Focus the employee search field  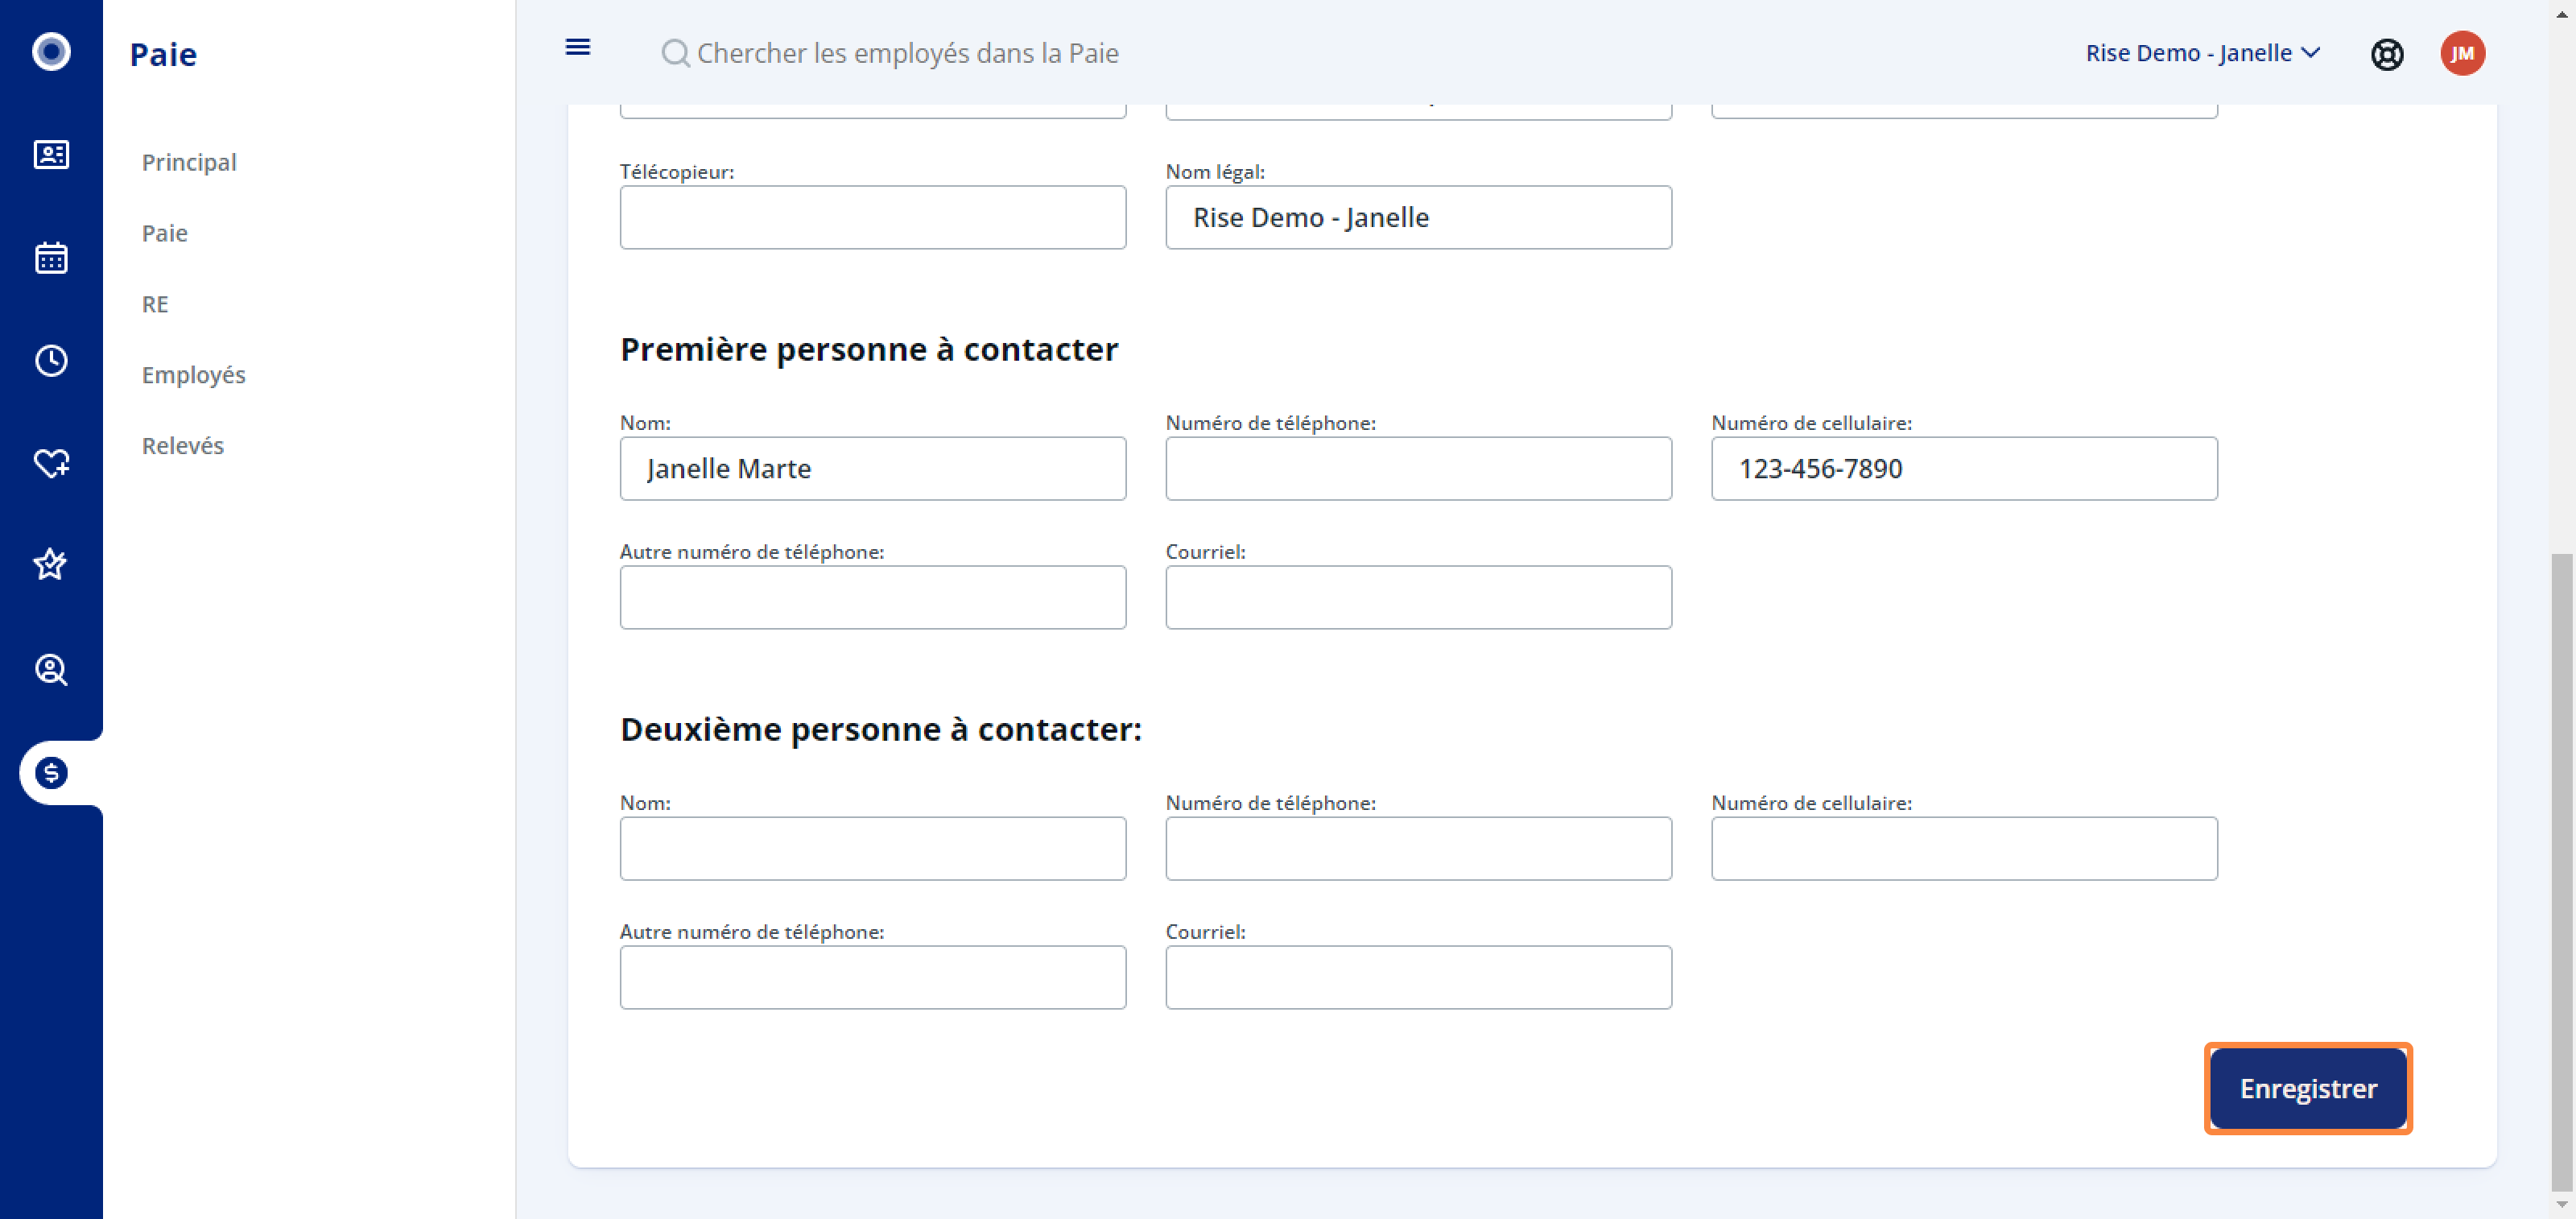pyautogui.click(x=908, y=53)
